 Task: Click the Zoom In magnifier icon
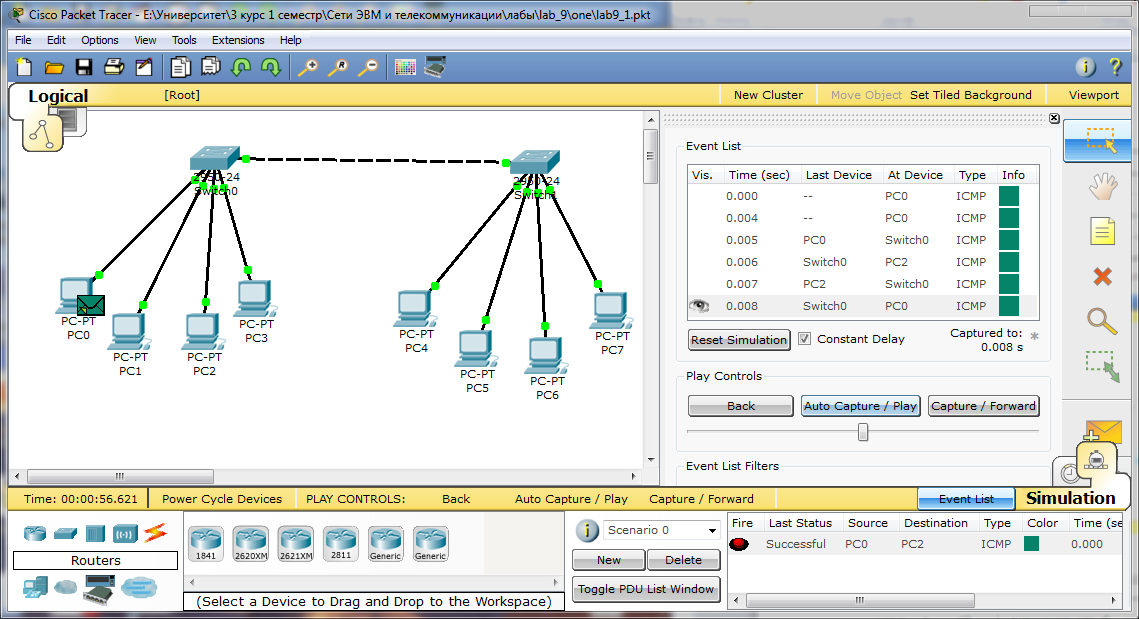pos(308,68)
